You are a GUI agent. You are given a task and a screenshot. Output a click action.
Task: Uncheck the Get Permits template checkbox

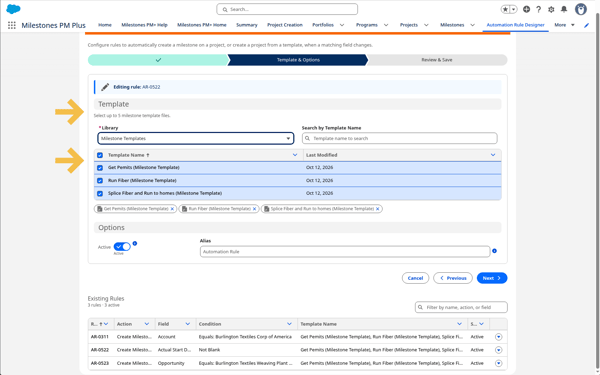[100, 168]
